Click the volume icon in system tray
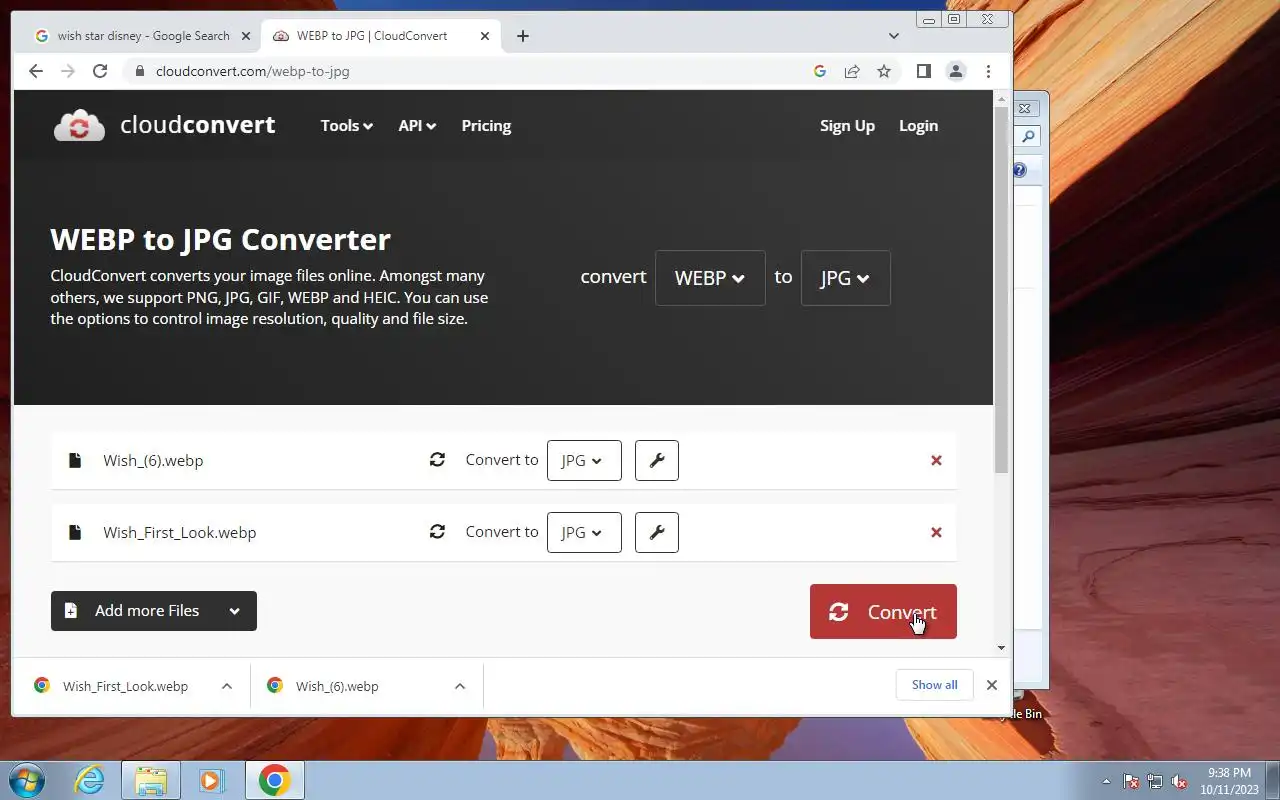 [1180, 781]
